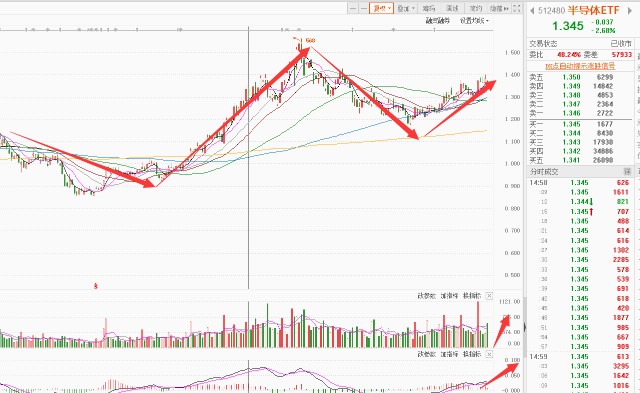640x393 pixels.
Task: Click the -2.68% change percentage
Action: pos(604,31)
